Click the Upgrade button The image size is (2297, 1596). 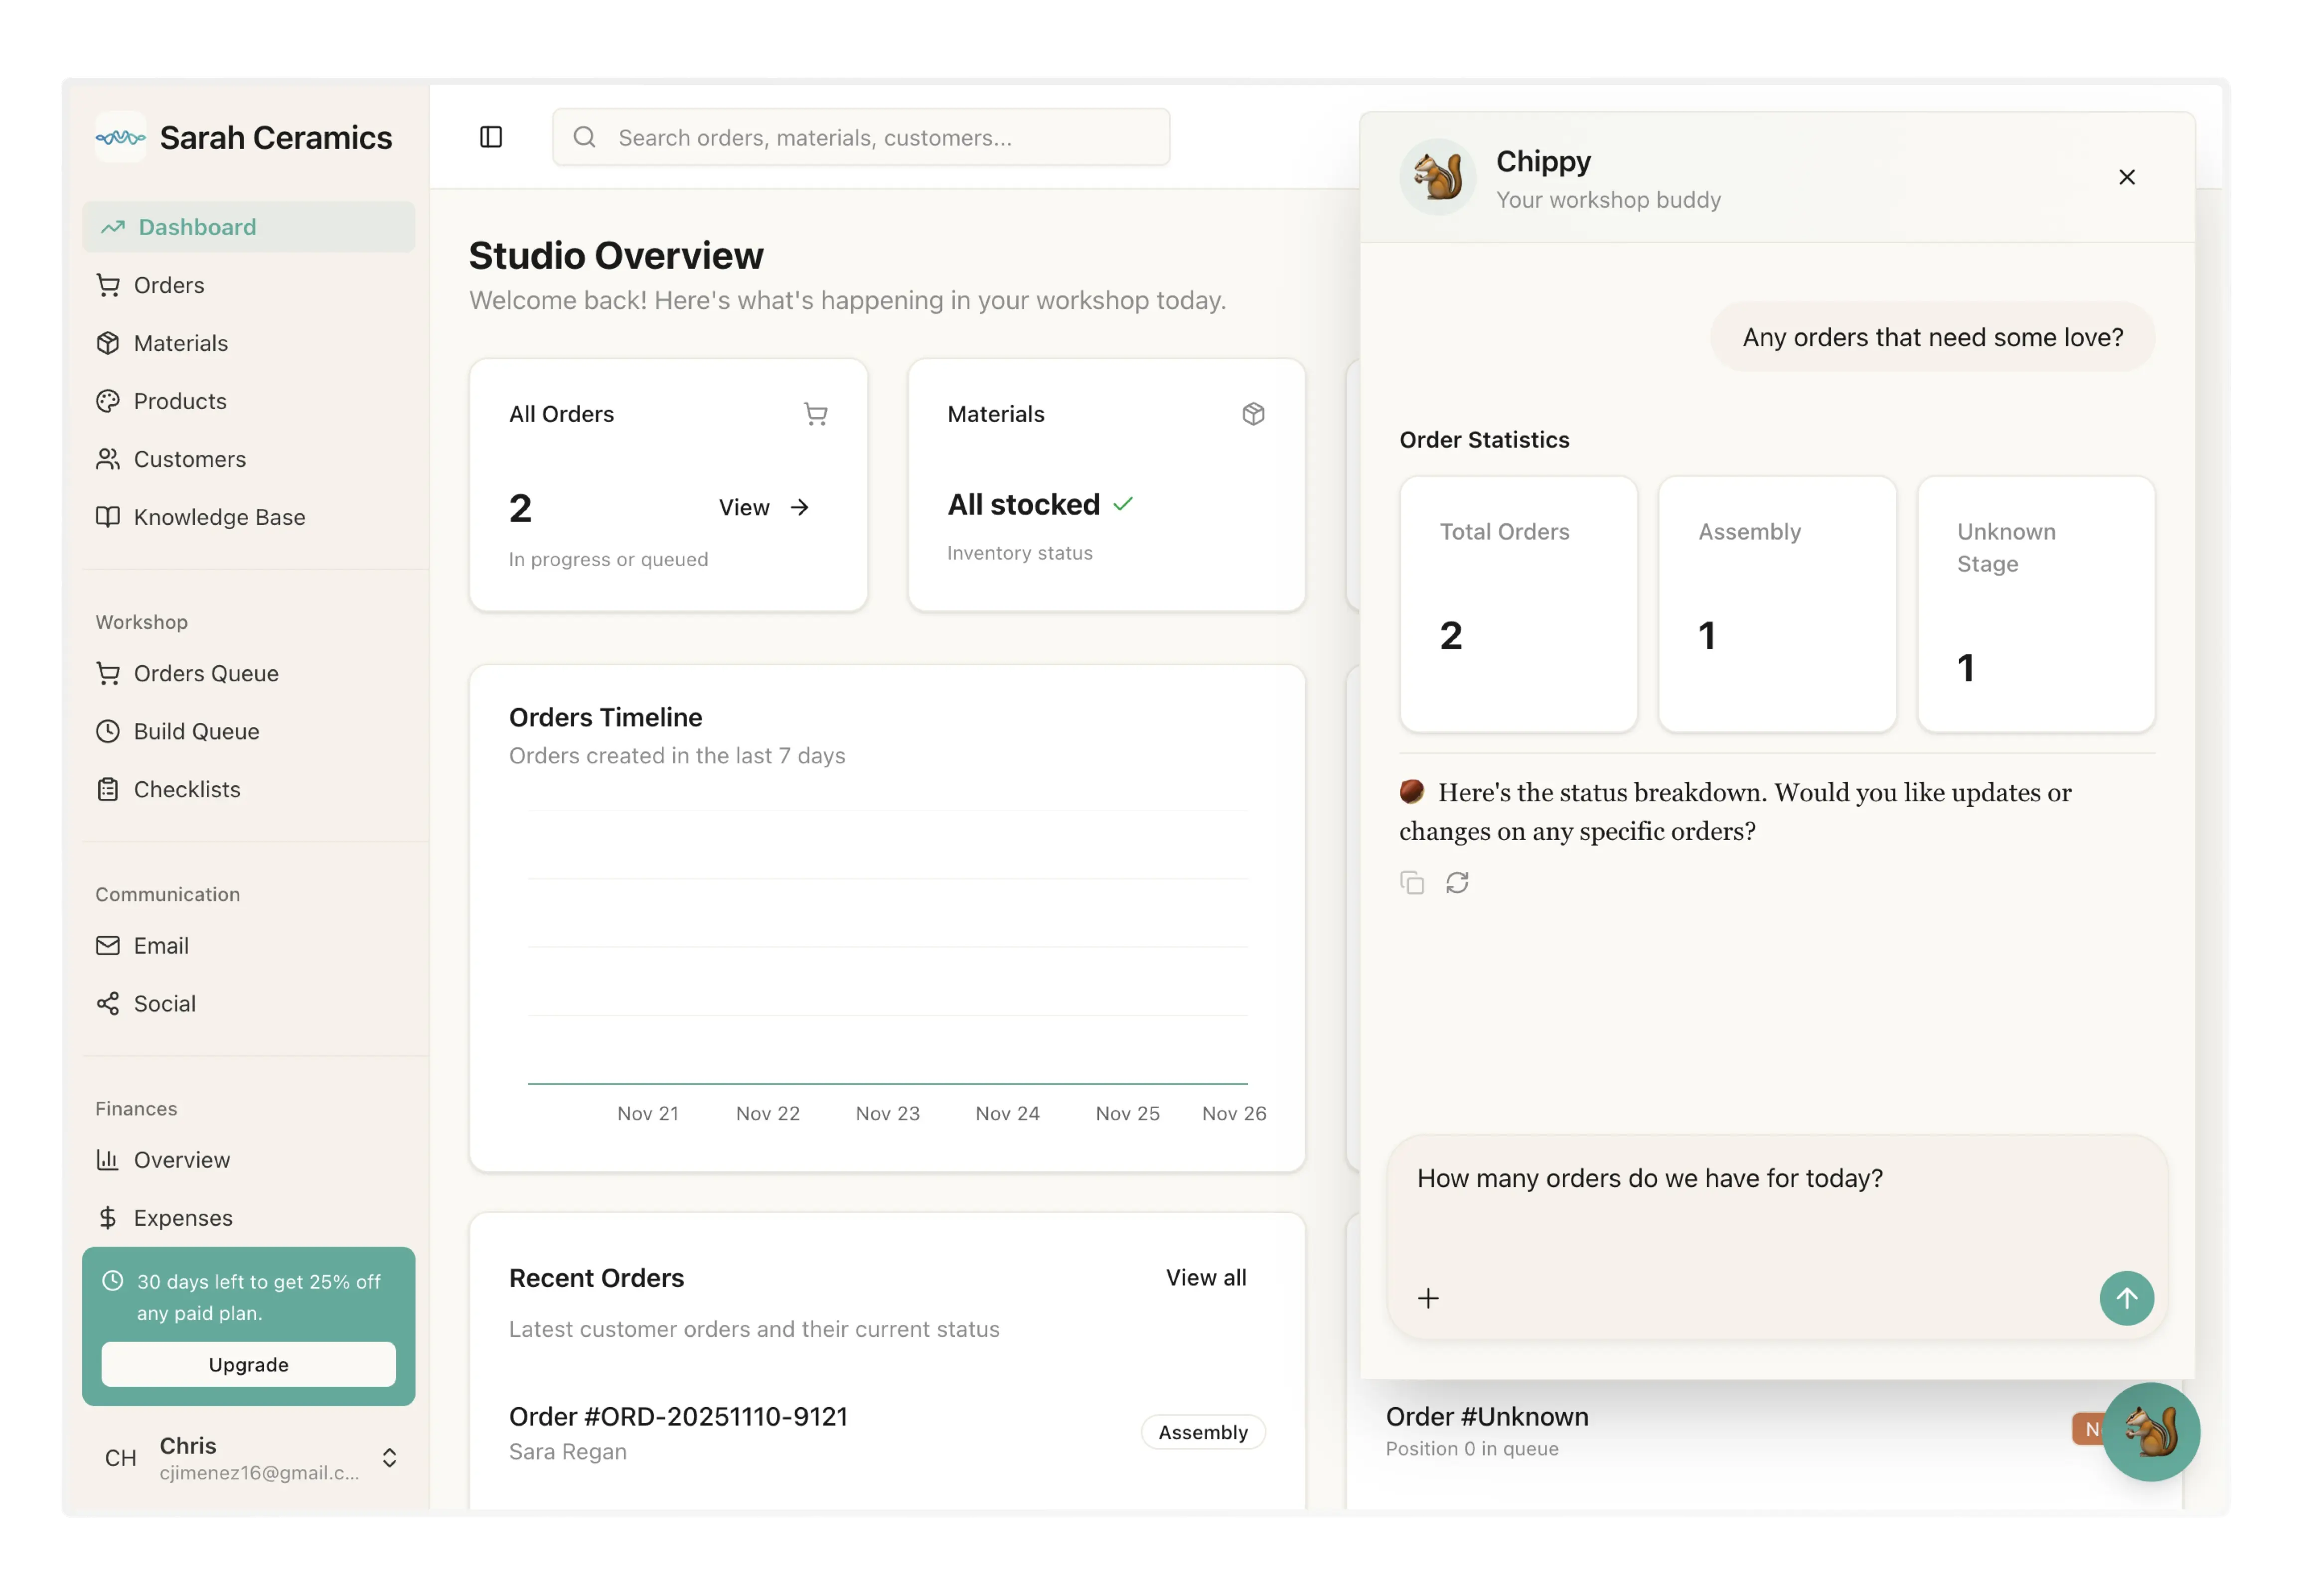248,1363
